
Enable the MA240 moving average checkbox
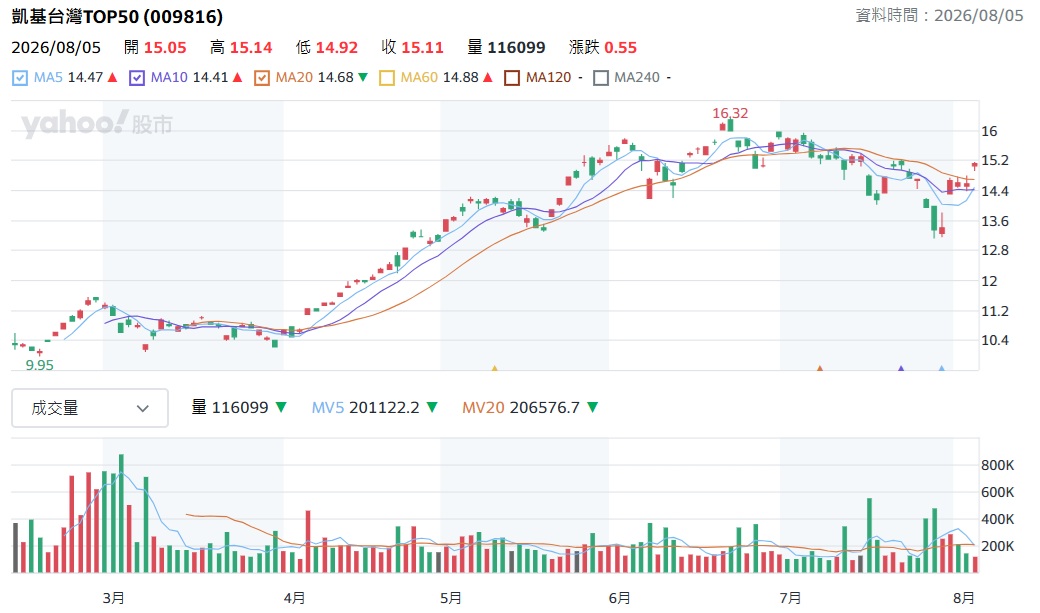600,78
